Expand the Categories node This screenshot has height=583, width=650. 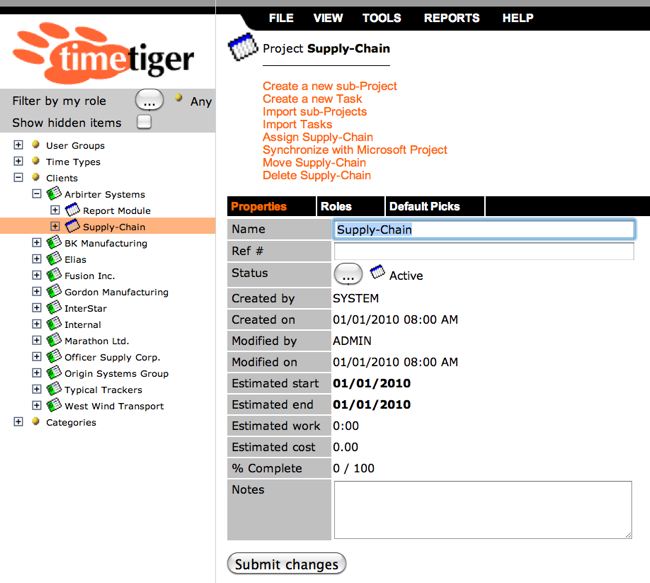point(18,422)
